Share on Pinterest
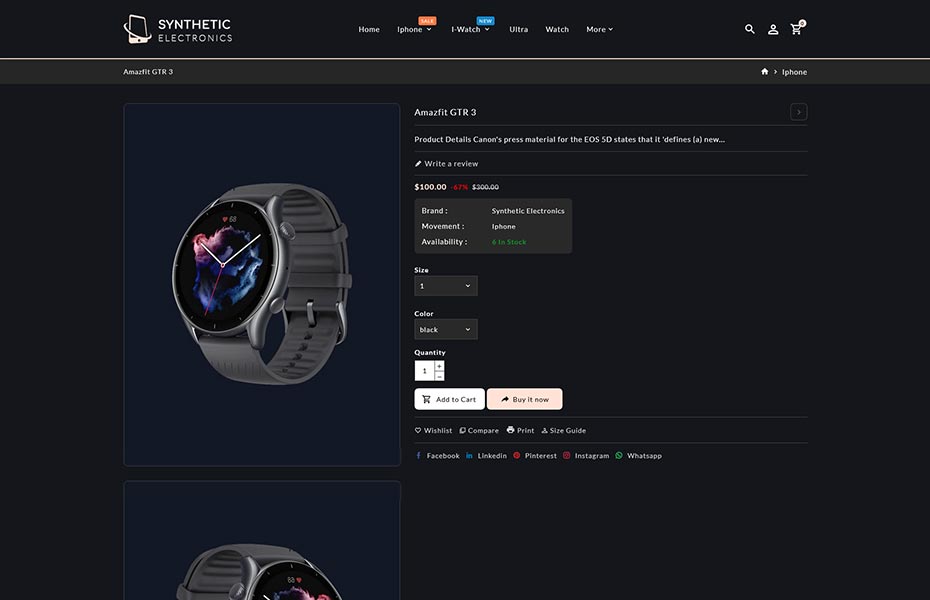 535,455
